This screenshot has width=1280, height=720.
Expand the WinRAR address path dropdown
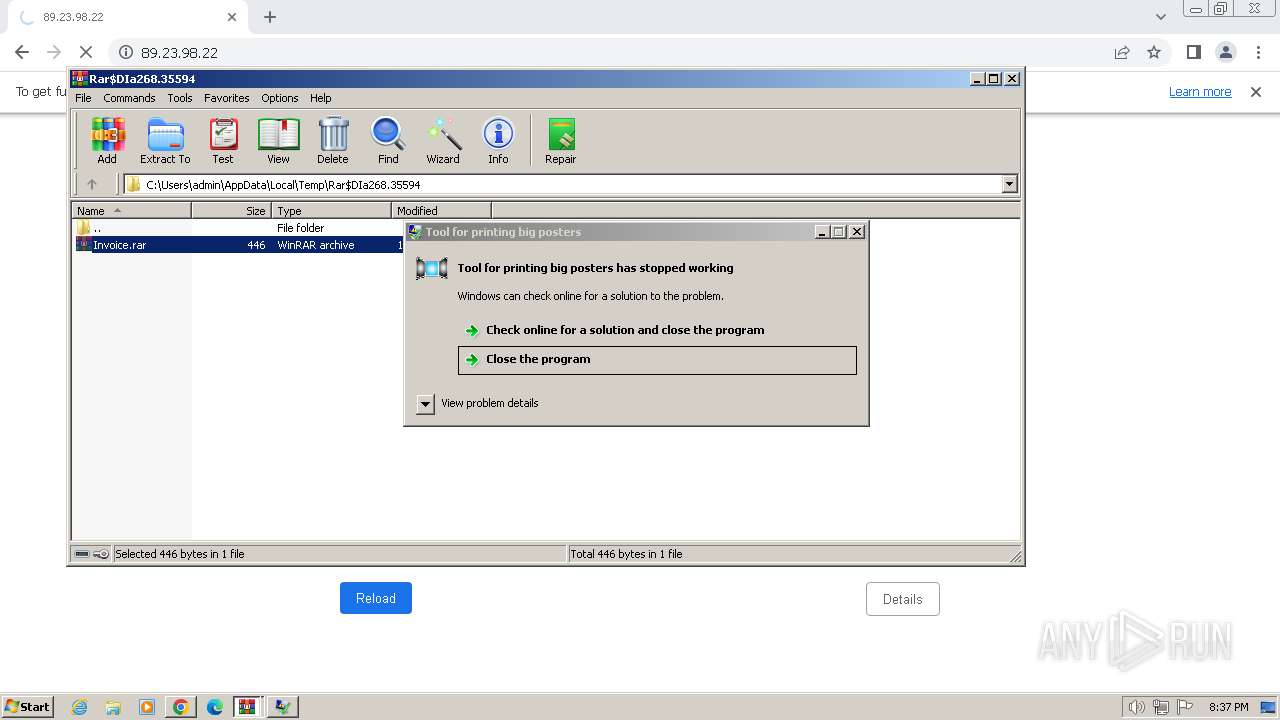1009,184
